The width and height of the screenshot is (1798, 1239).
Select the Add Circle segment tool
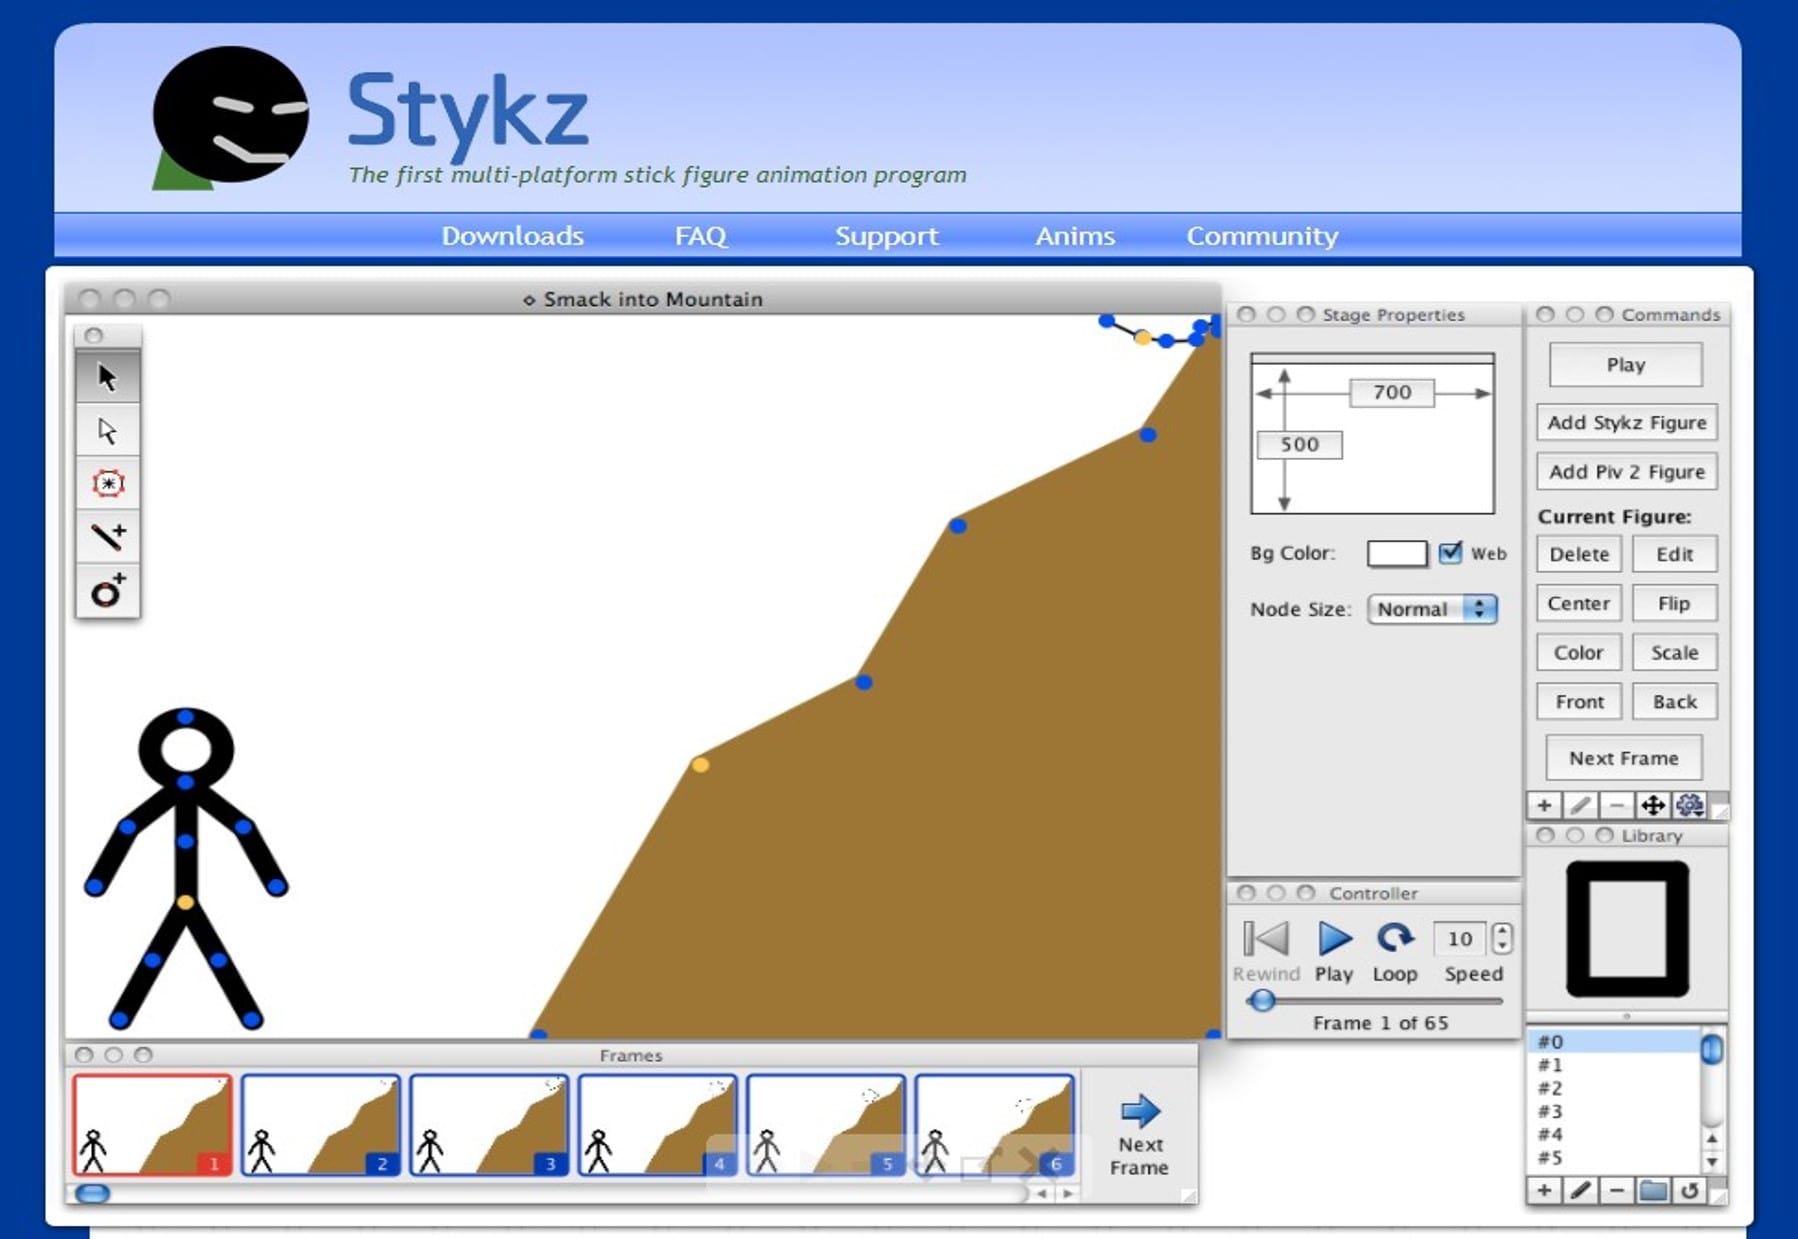click(108, 591)
